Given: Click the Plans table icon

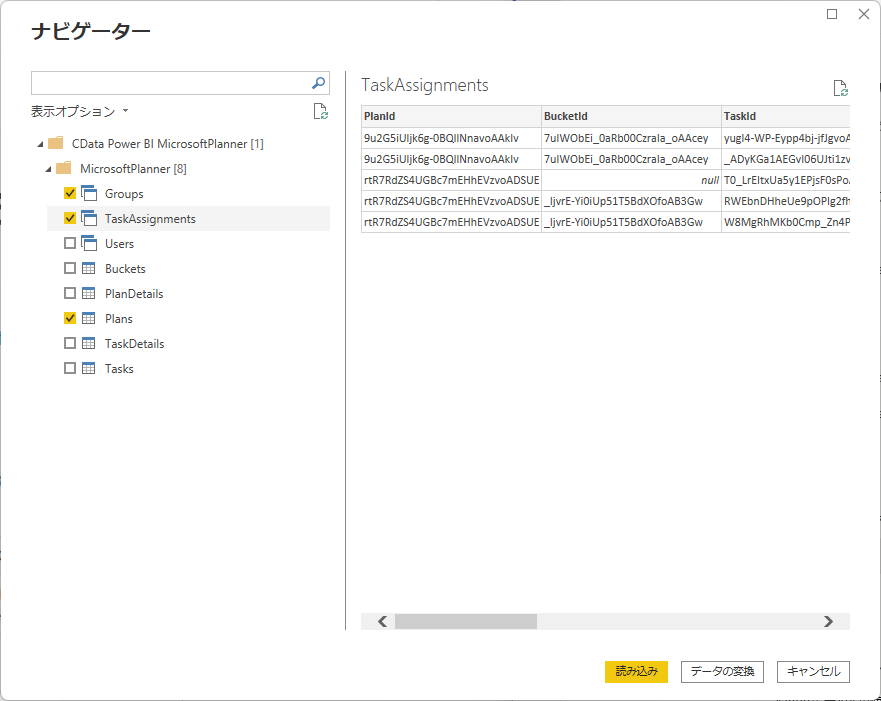Looking at the screenshot, I should (89, 318).
